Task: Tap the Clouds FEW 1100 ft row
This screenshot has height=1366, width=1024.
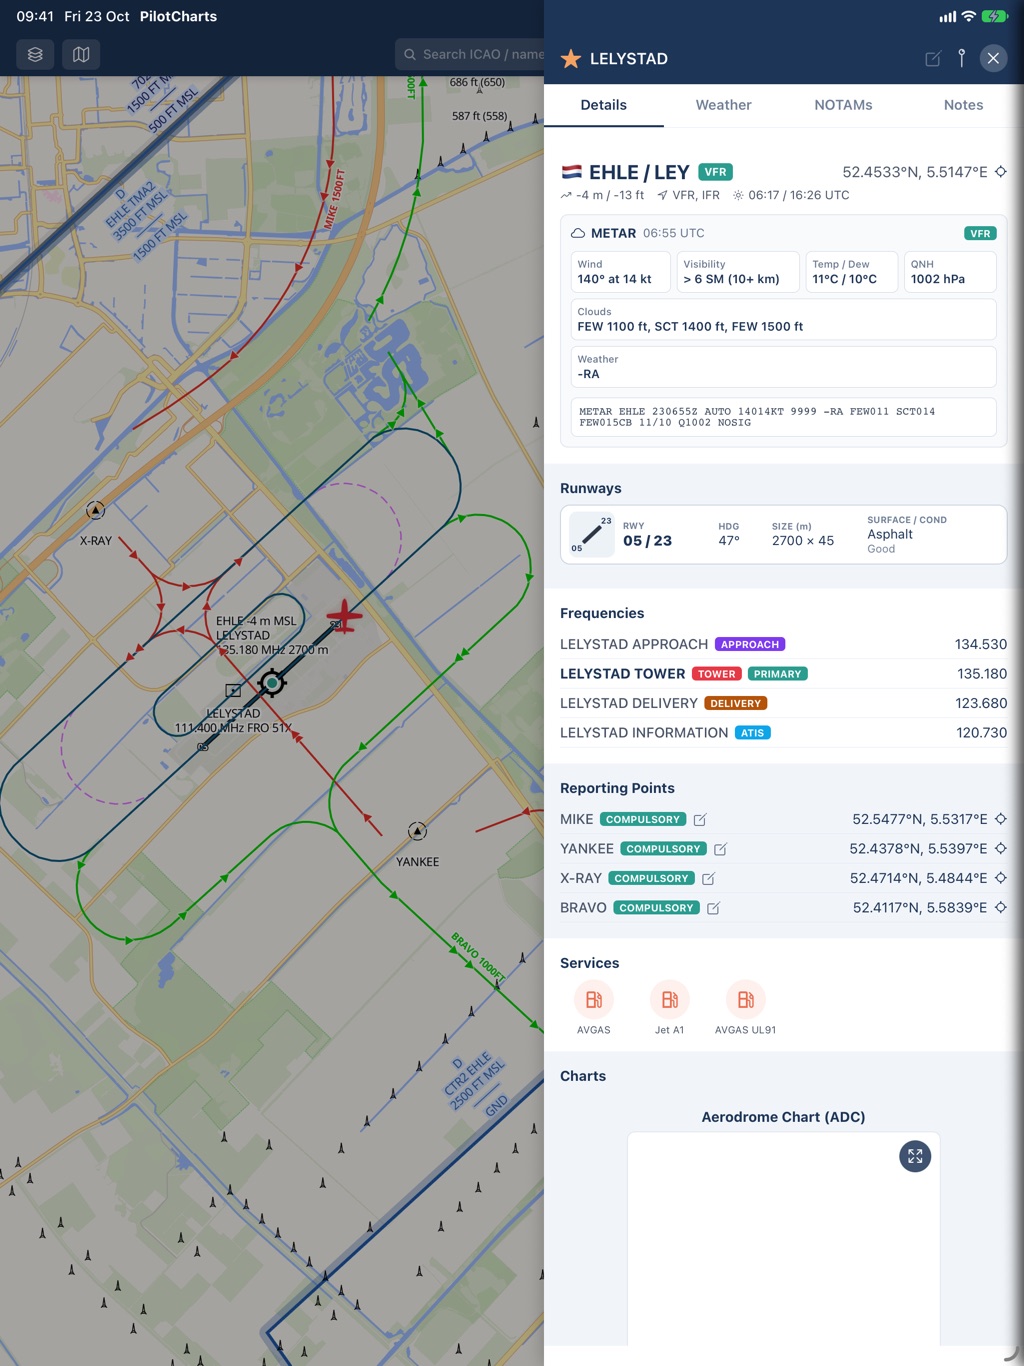Action: click(784, 319)
